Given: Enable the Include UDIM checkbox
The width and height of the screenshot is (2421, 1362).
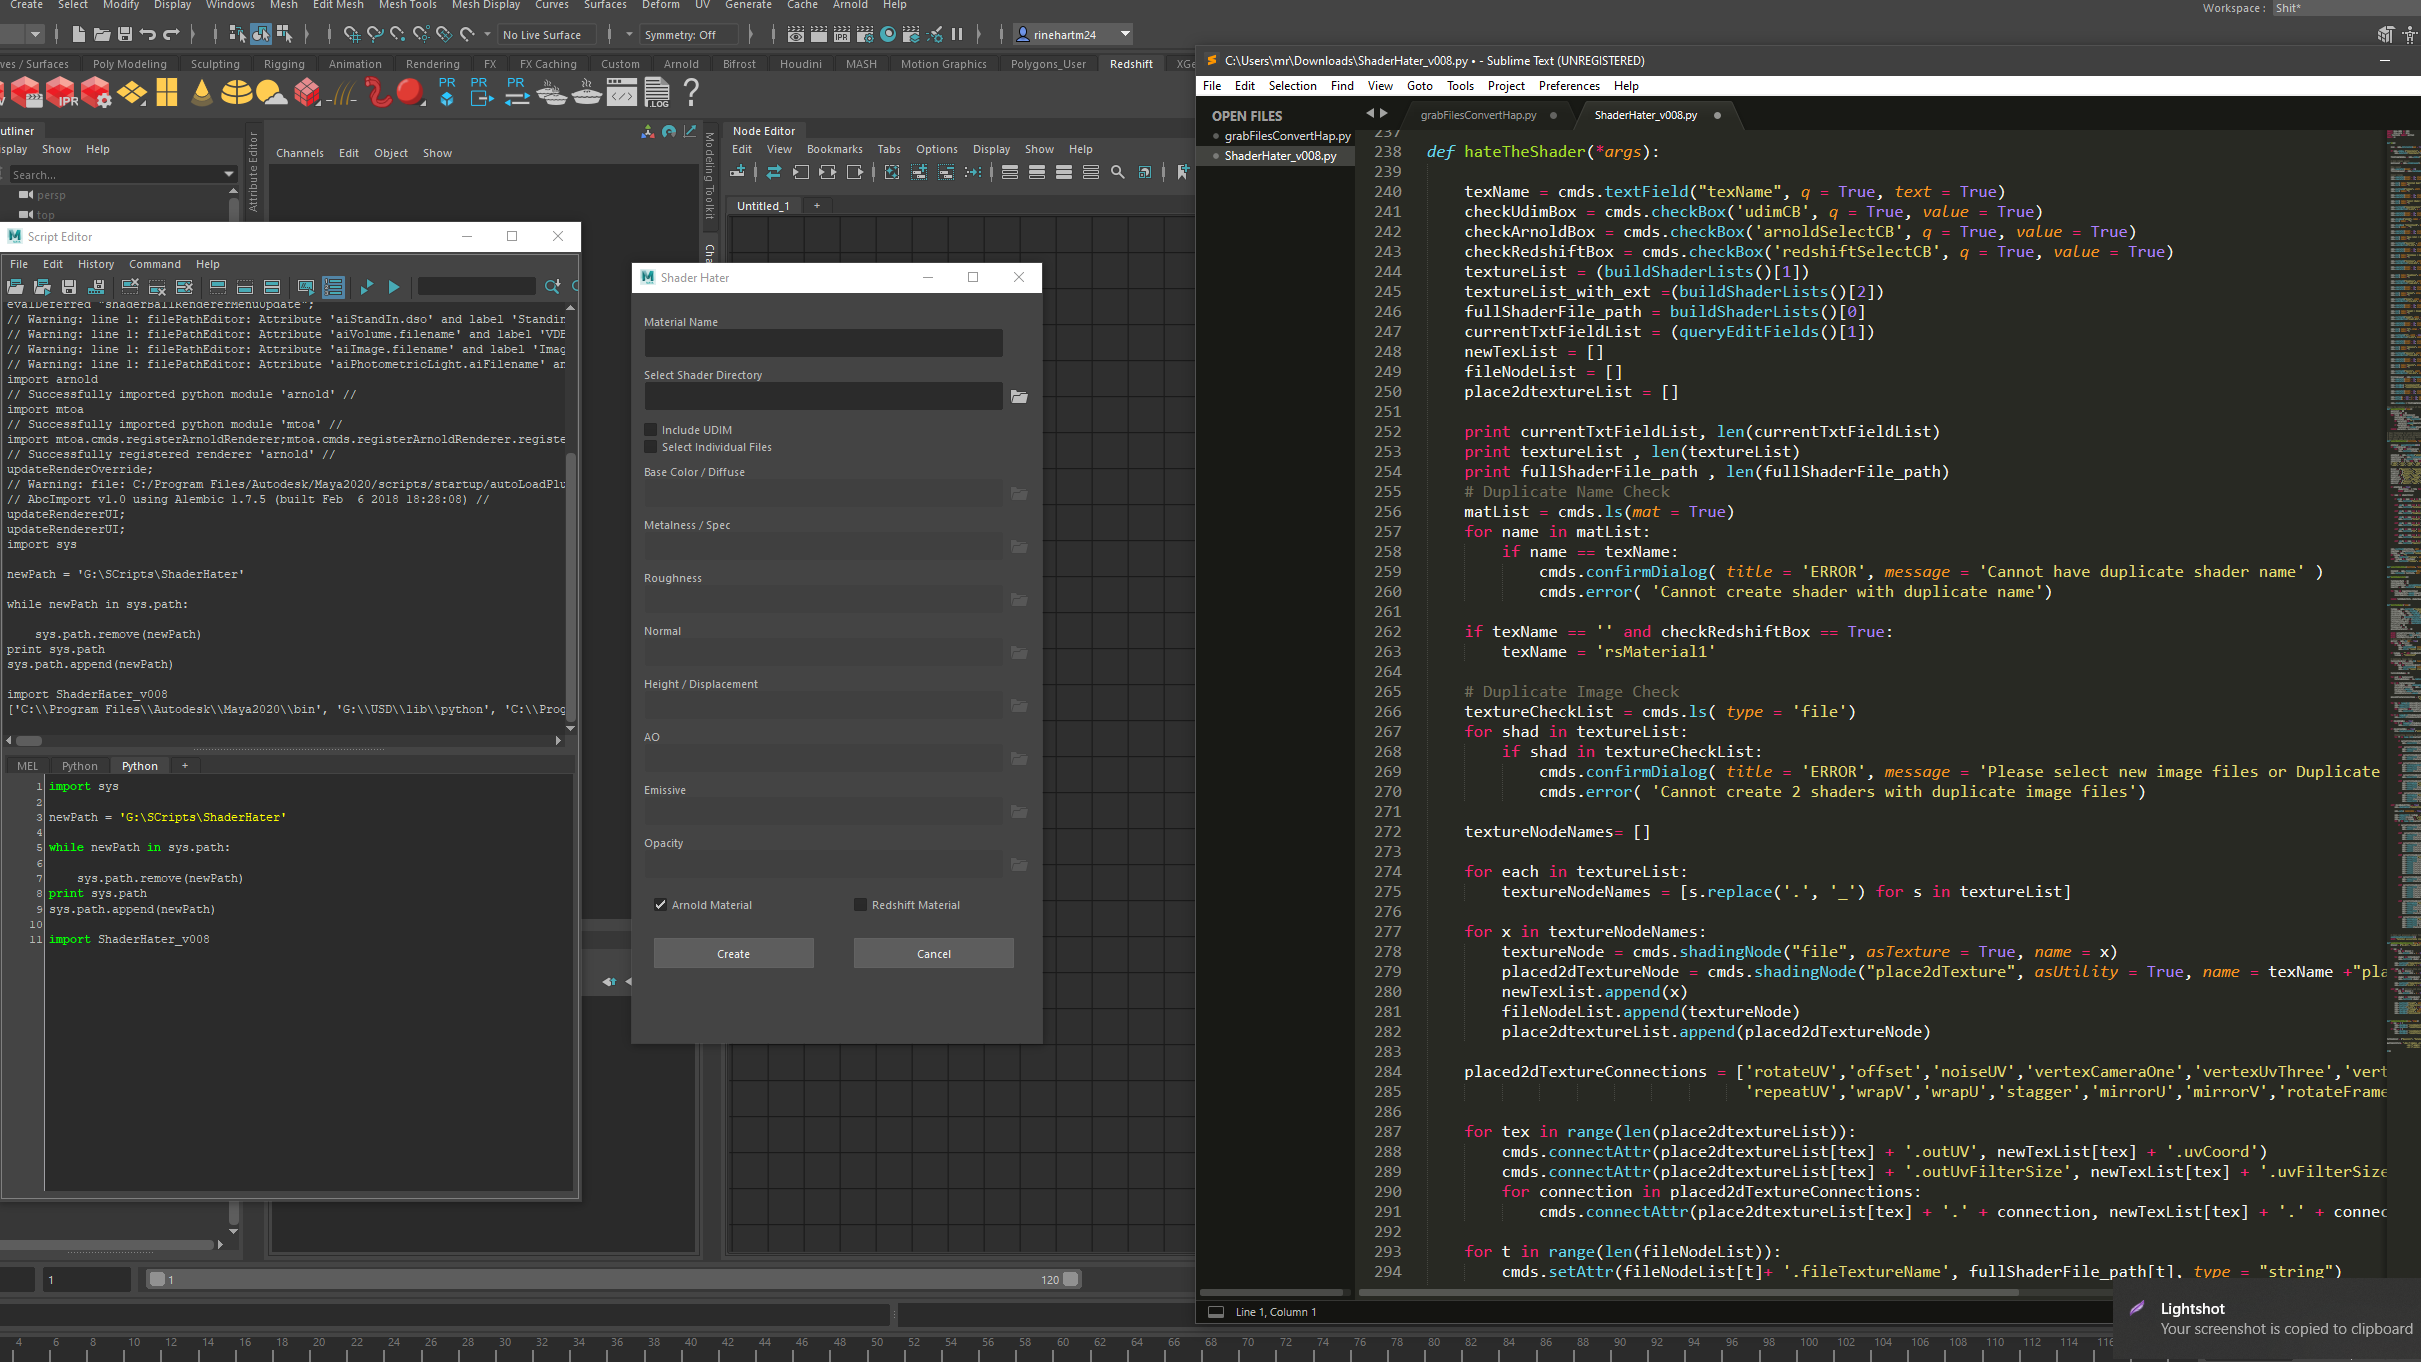Looking at the screenshot, I should click(x=651, y=430).
